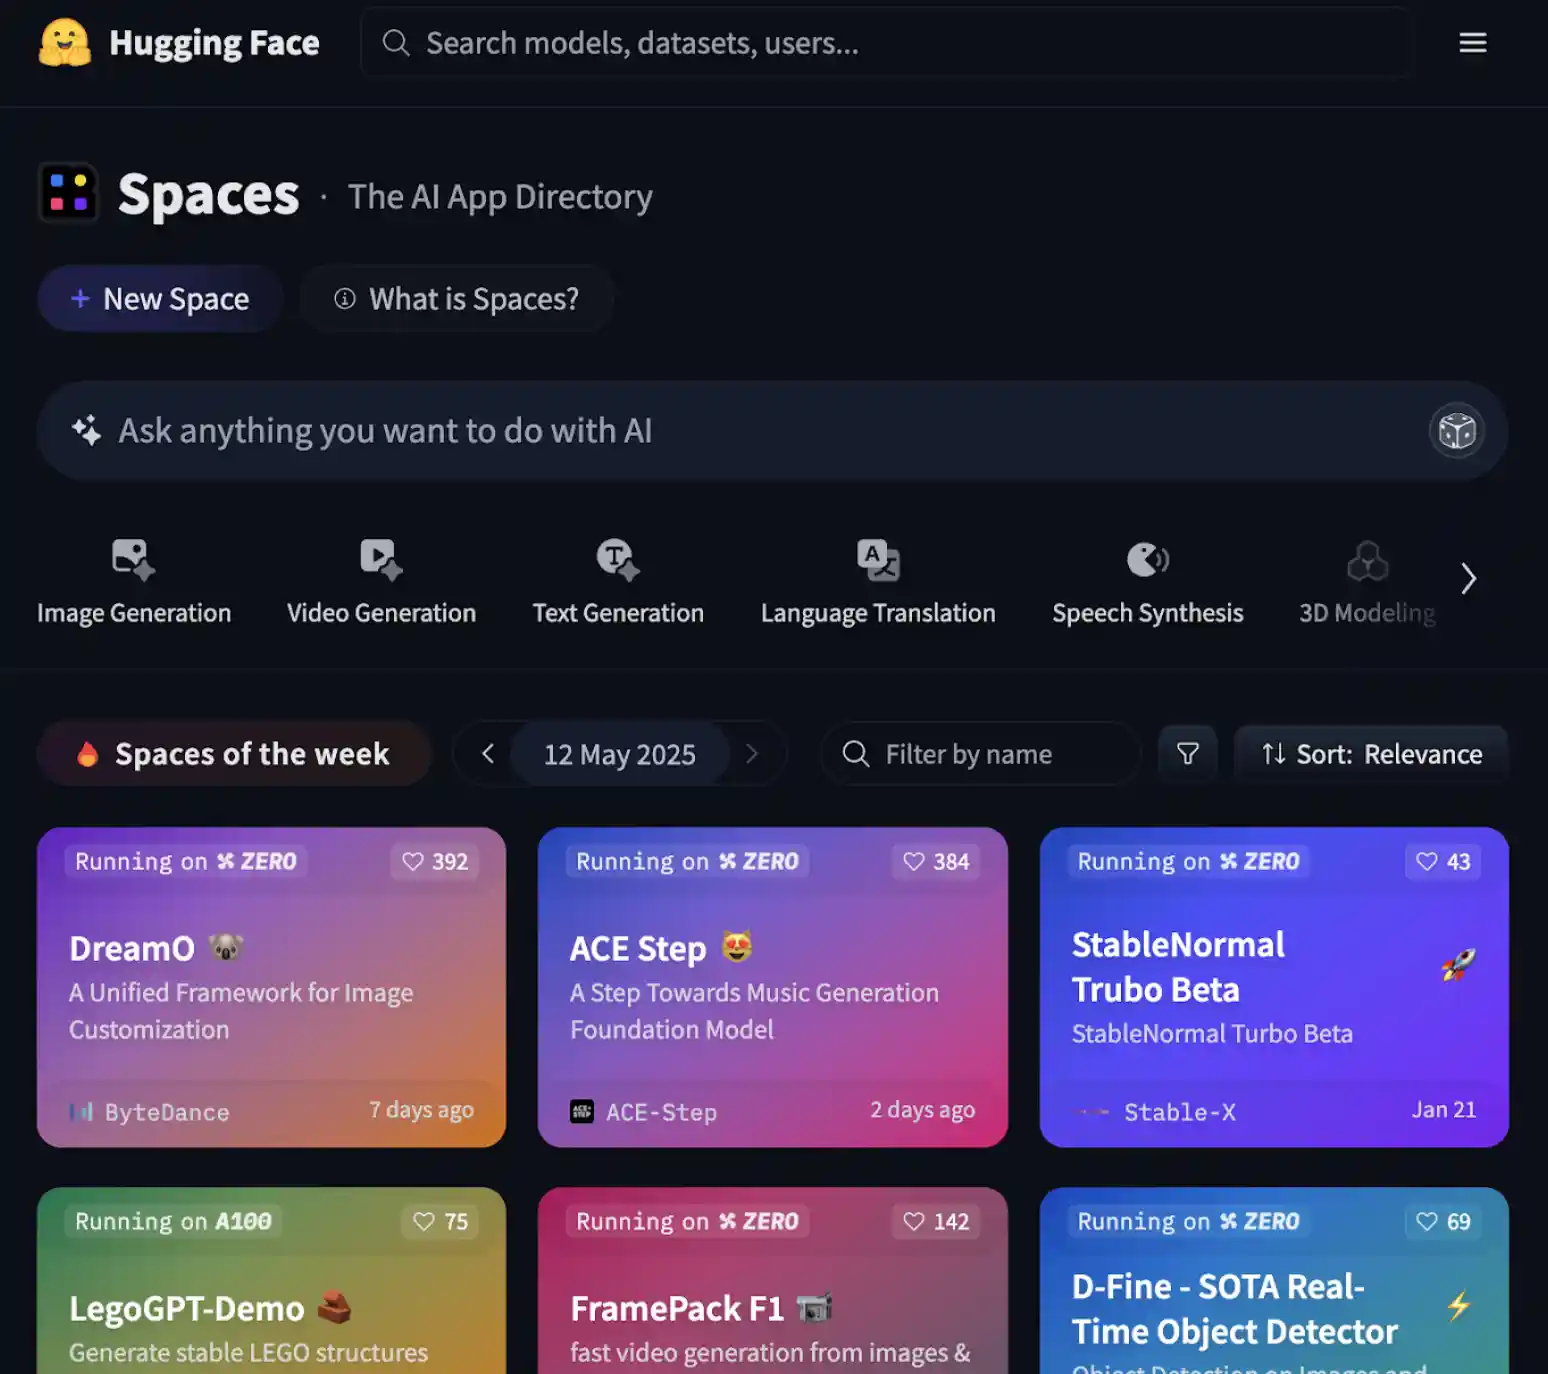Image resolution: width=1548 pixels, height=1374 pixels.
Task: Click the Hugging Face title text
Action: click(x=214, y=43)
